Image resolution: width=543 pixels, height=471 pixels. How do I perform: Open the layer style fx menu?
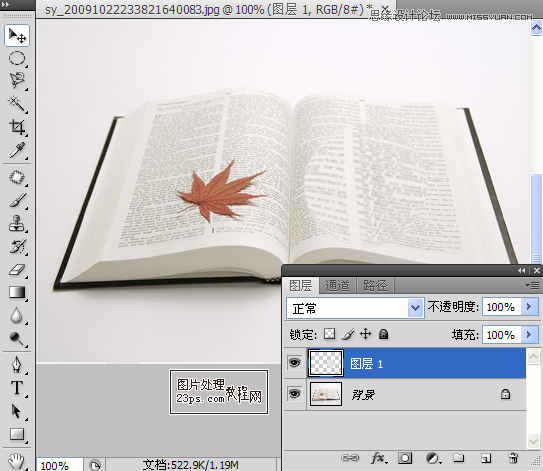click(379, 458)
